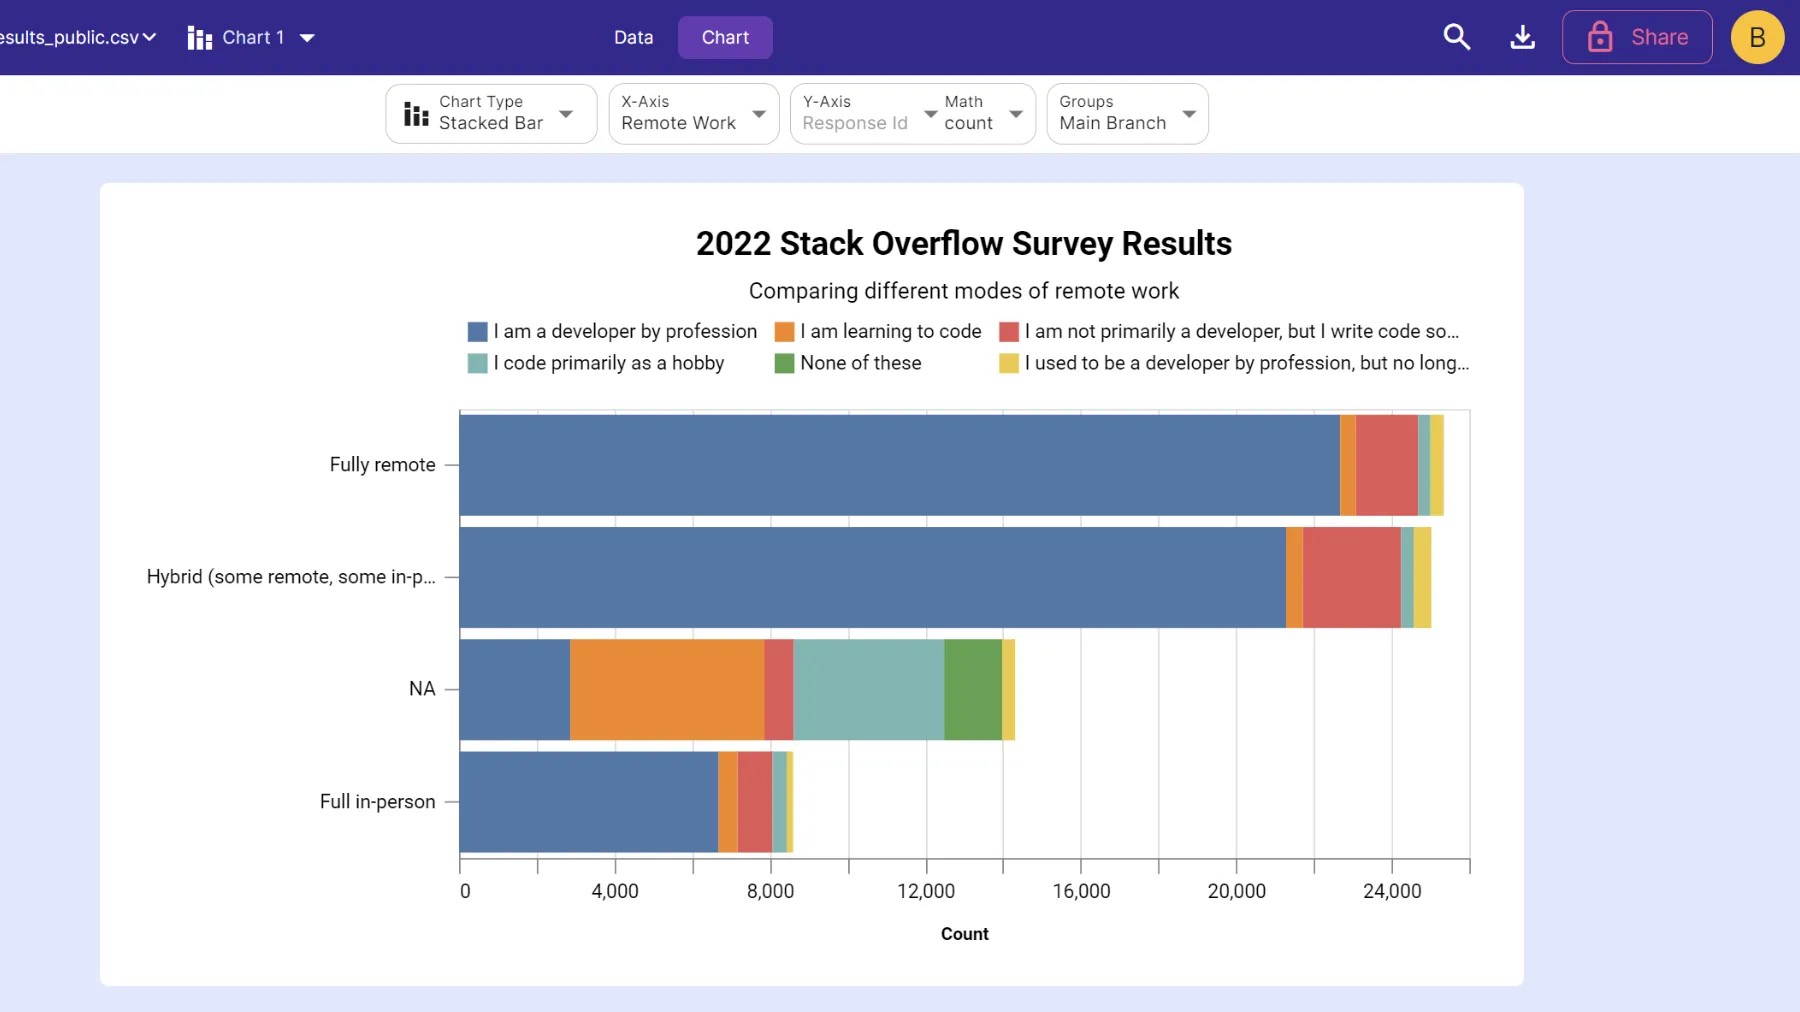
Task: Open the user avatar labeled B
Action: pos(1757,37)
